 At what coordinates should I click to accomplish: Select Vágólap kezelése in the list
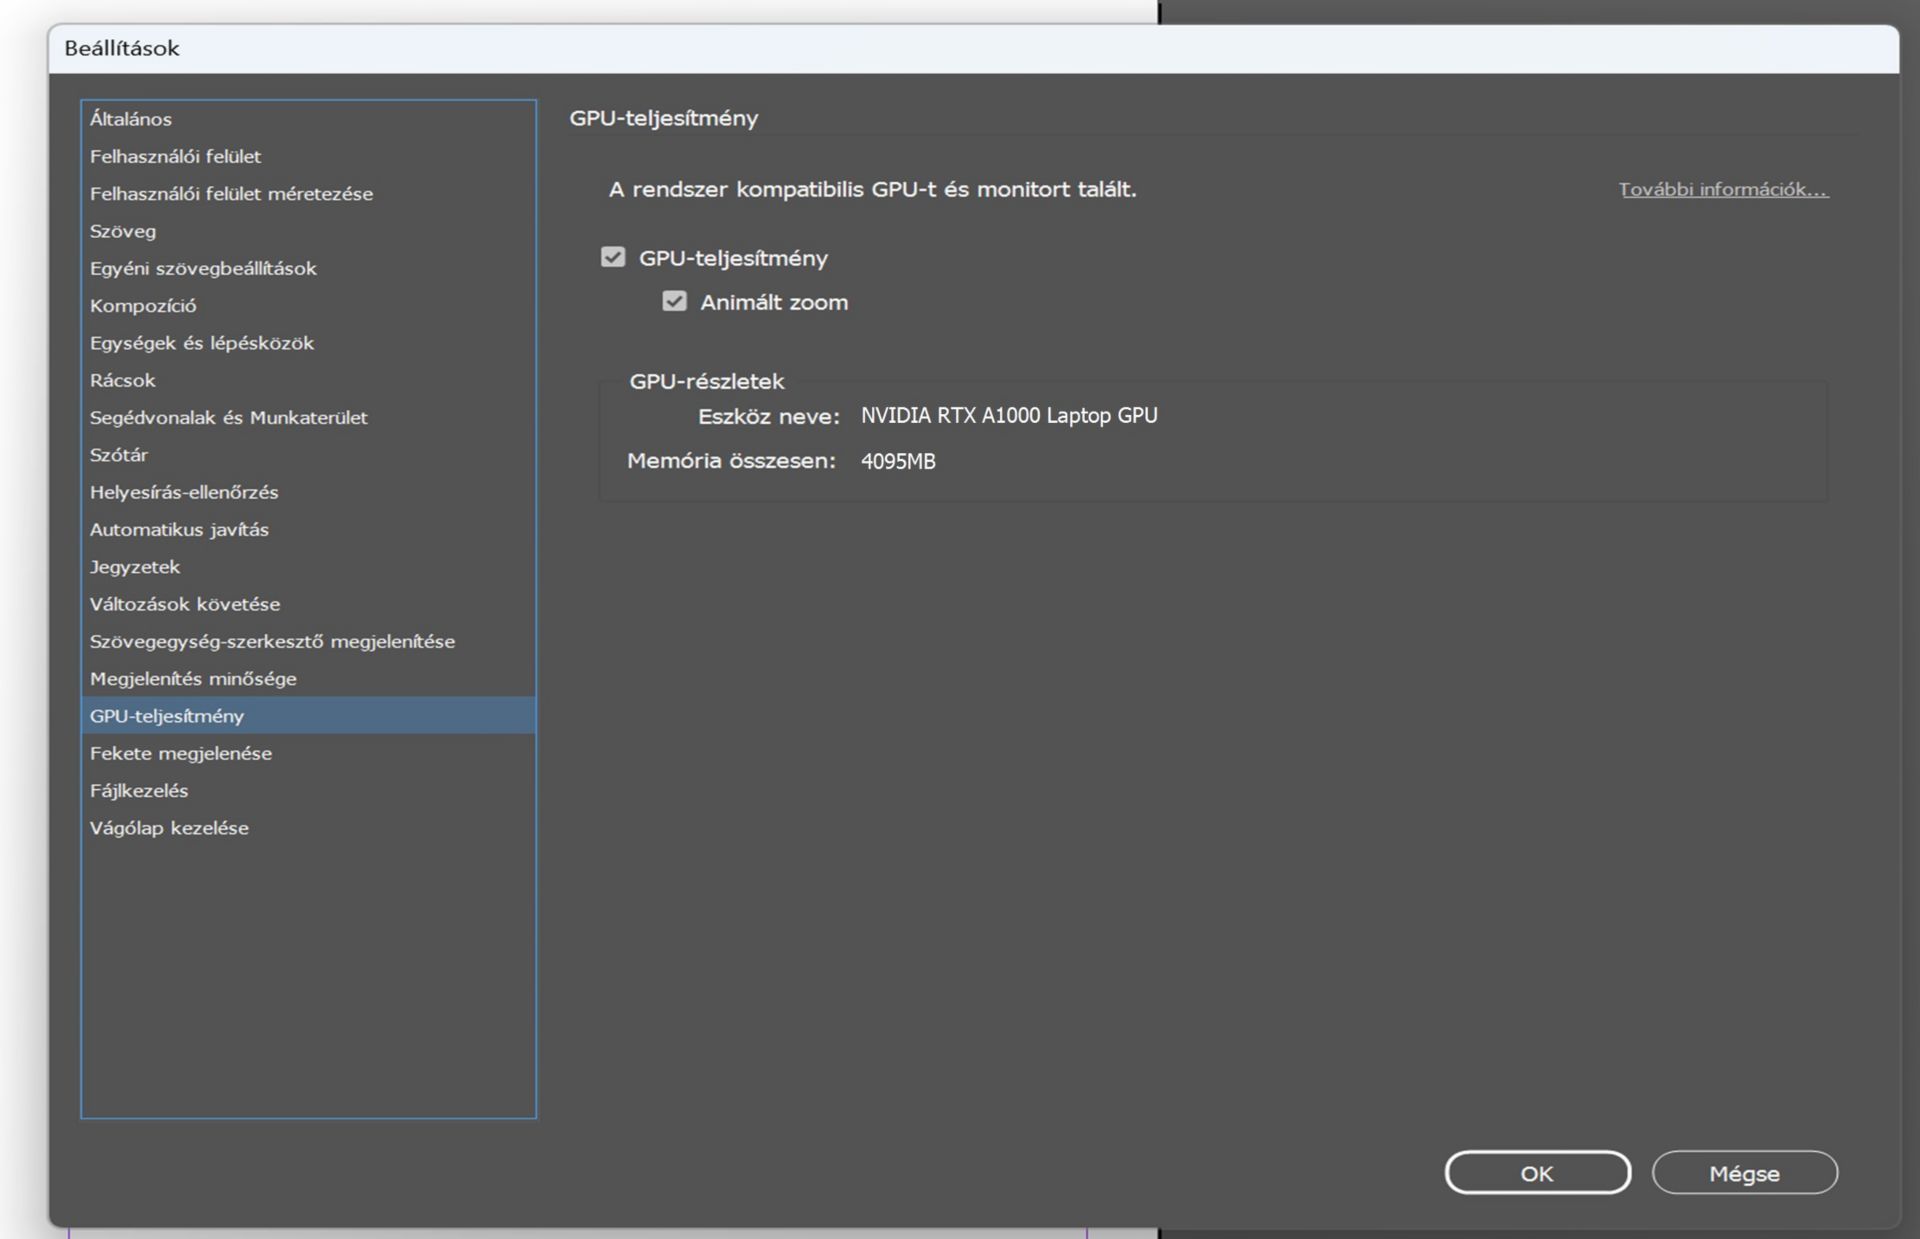pos(169,828)
